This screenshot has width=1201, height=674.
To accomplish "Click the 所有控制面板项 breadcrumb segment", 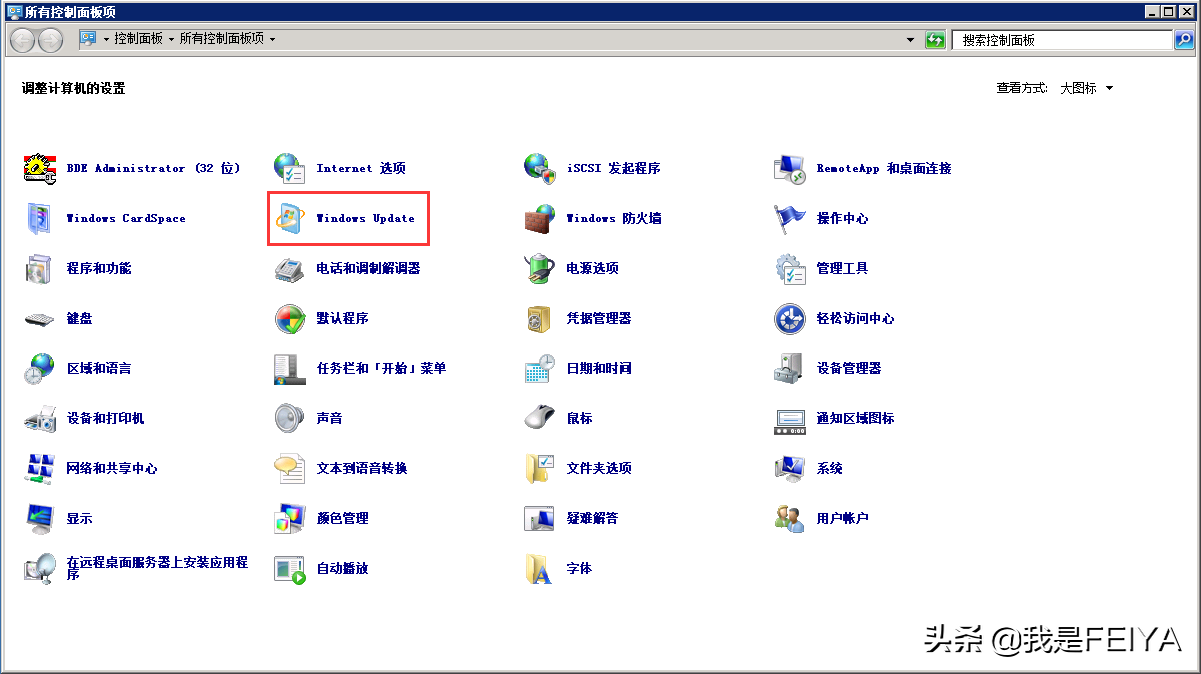I will (222, 39).
